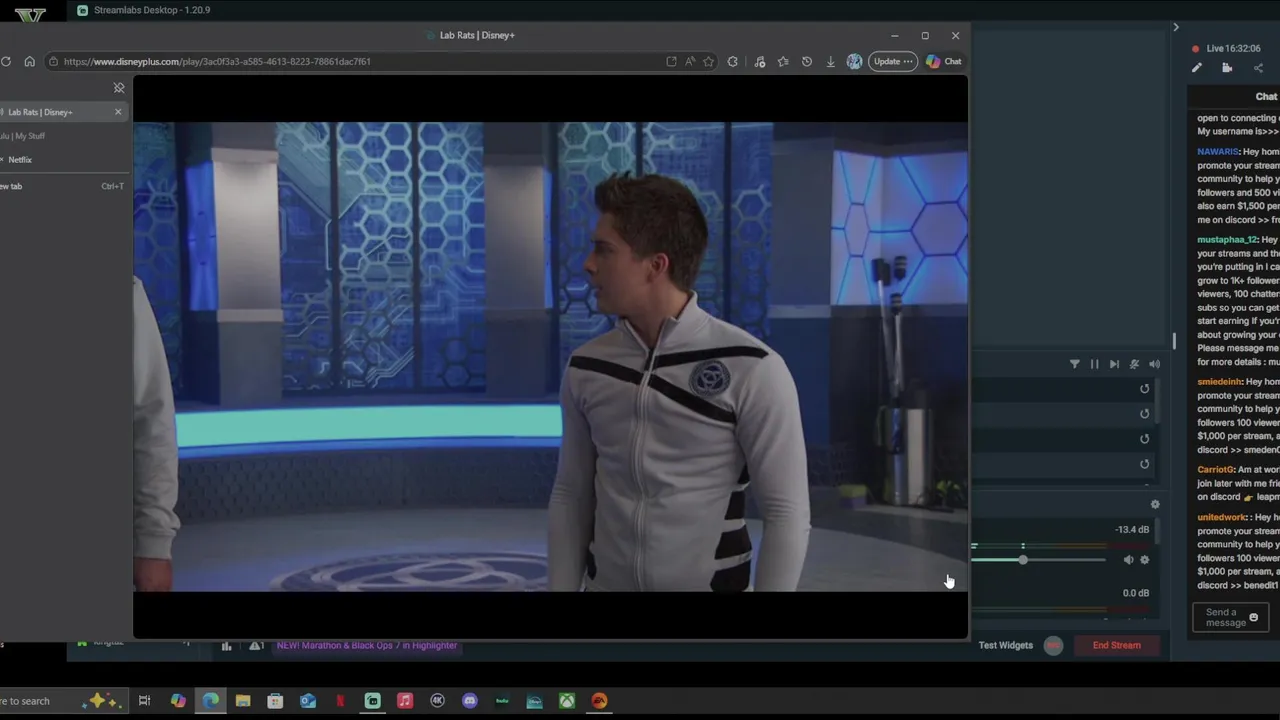Click the End Stream button
1280x720 pixels.
1116,645
